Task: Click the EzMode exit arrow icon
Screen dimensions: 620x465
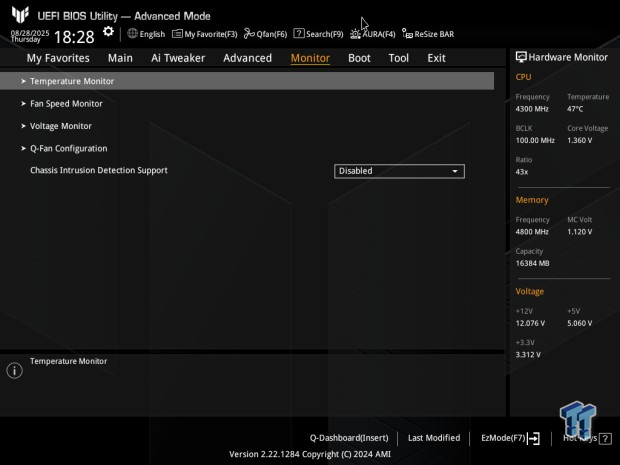Action: (x=533, y=438)
